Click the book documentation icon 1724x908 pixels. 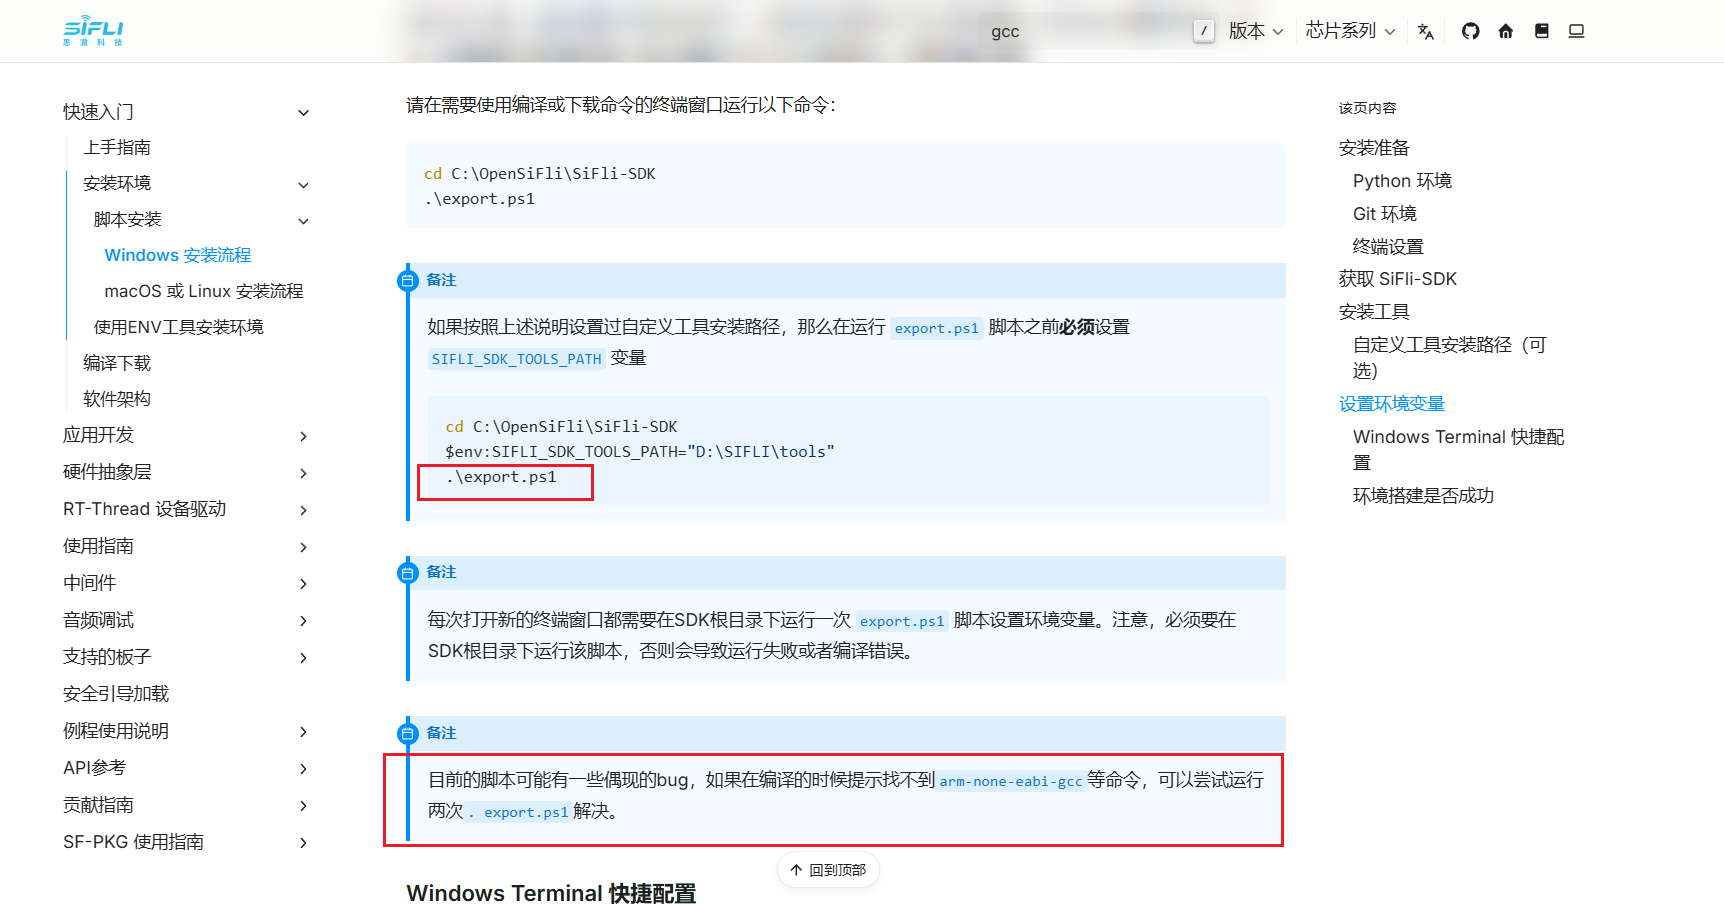pos(1542,31)
